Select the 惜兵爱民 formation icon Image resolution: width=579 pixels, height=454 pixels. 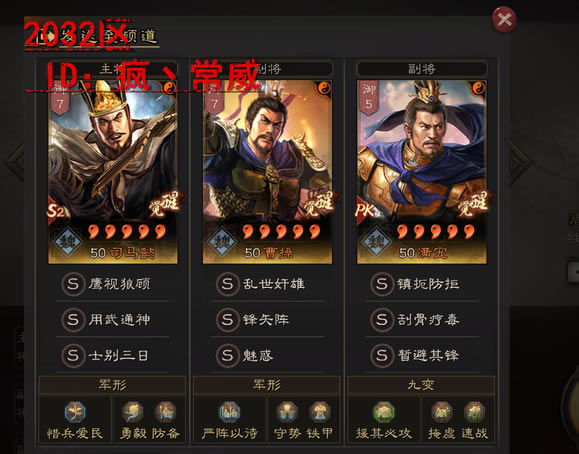pyautogui.click(x=75, y=412)
